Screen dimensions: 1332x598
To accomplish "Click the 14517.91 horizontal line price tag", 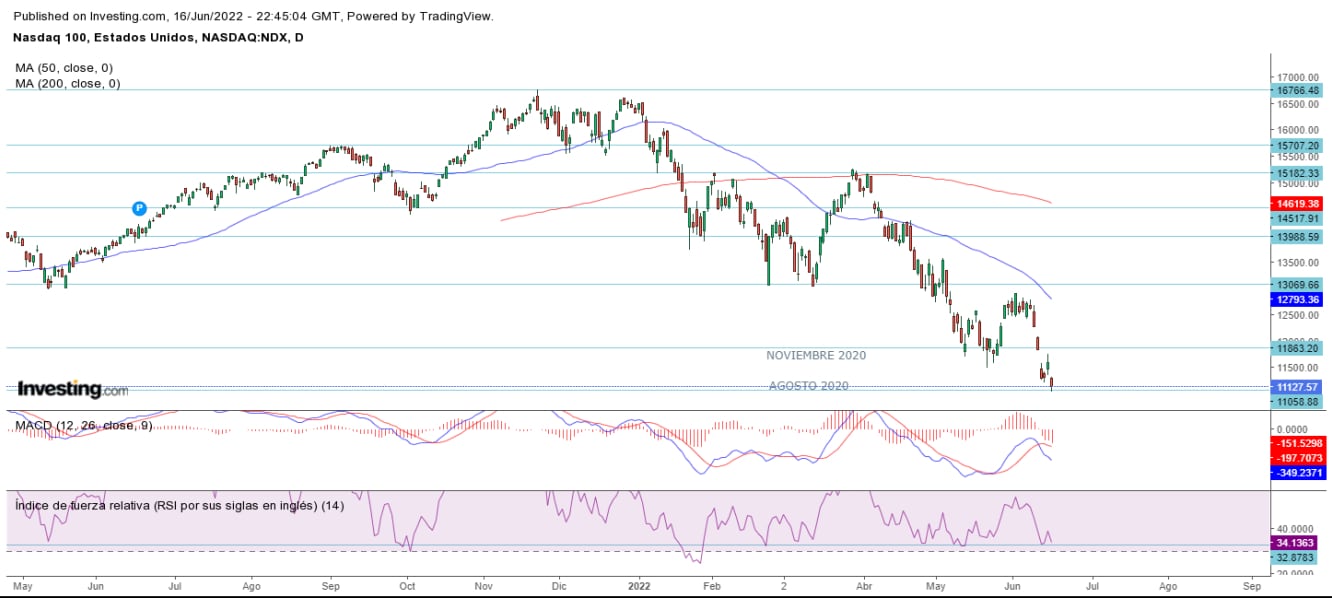I will (x=1296, y=218).
